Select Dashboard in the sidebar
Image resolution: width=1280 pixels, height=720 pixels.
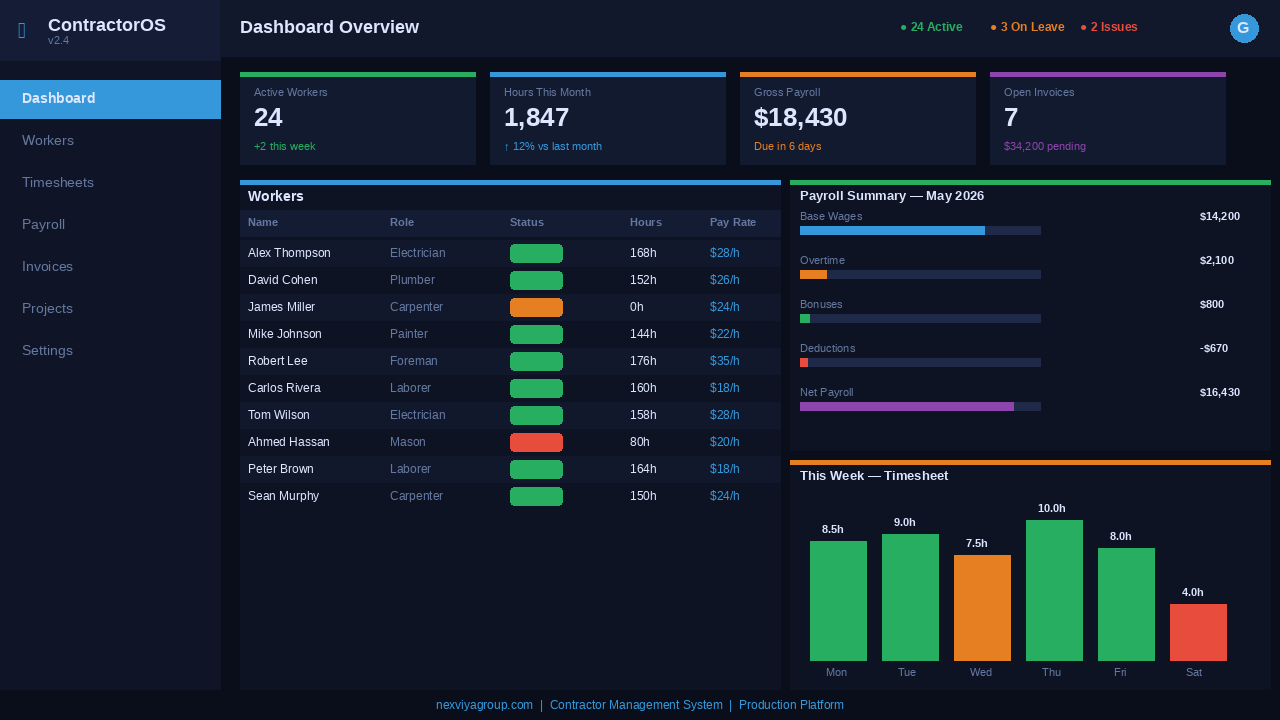[110, 99]
